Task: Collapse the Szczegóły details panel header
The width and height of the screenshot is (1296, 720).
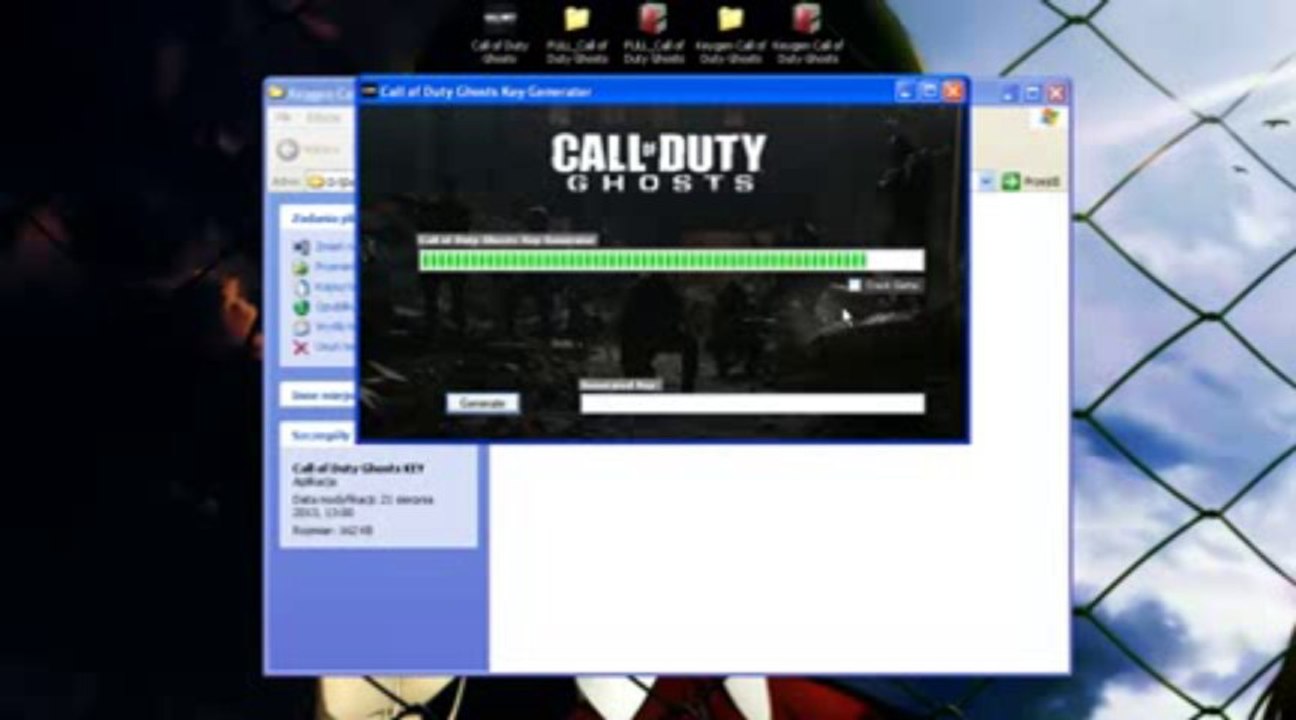Action: [318, 435]
